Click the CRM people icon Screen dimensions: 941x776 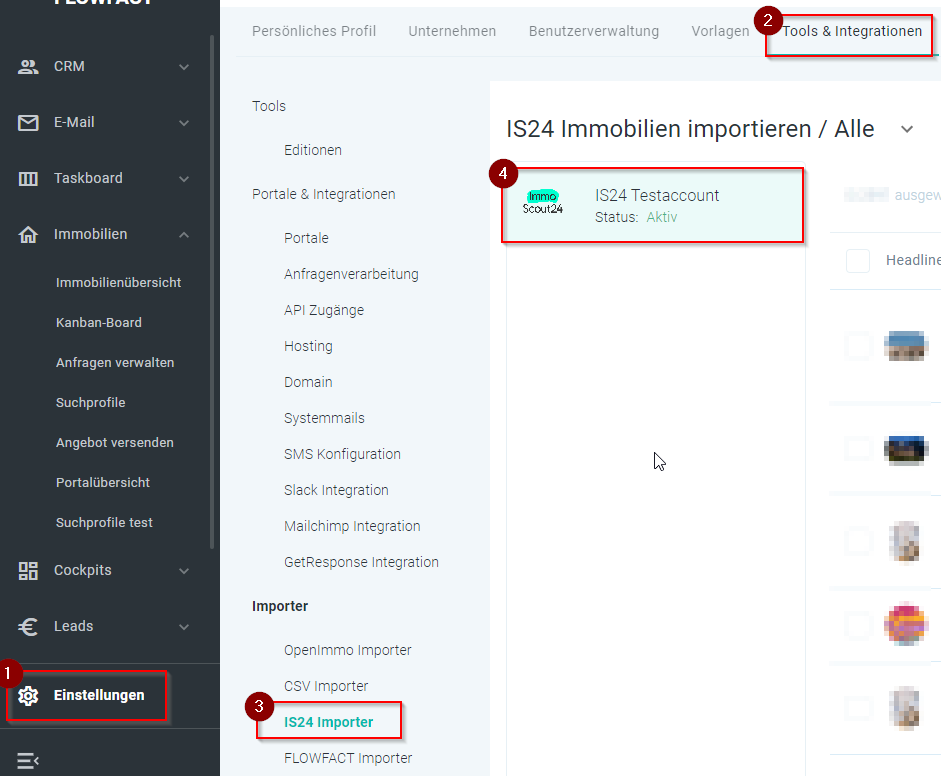coord(28,67)
